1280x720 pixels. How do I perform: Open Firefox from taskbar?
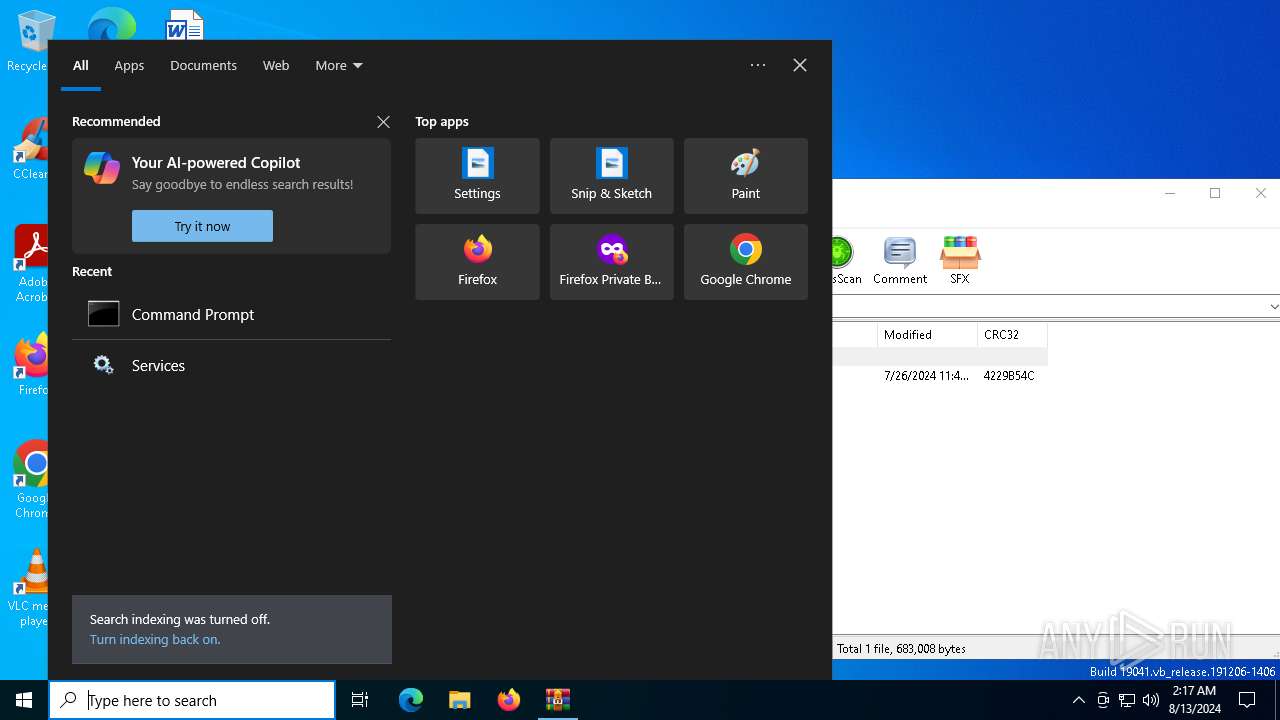pyautogui.click(x=509, y=700)
